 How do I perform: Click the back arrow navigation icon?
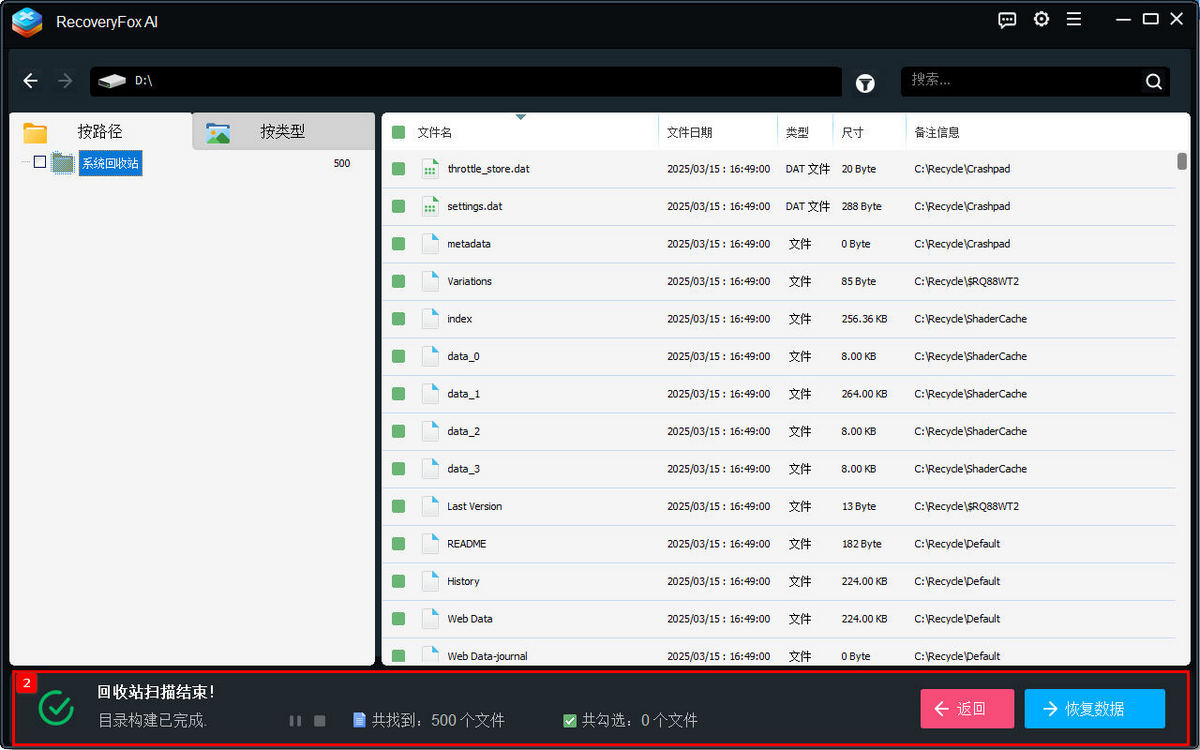[x=31, y=81]
